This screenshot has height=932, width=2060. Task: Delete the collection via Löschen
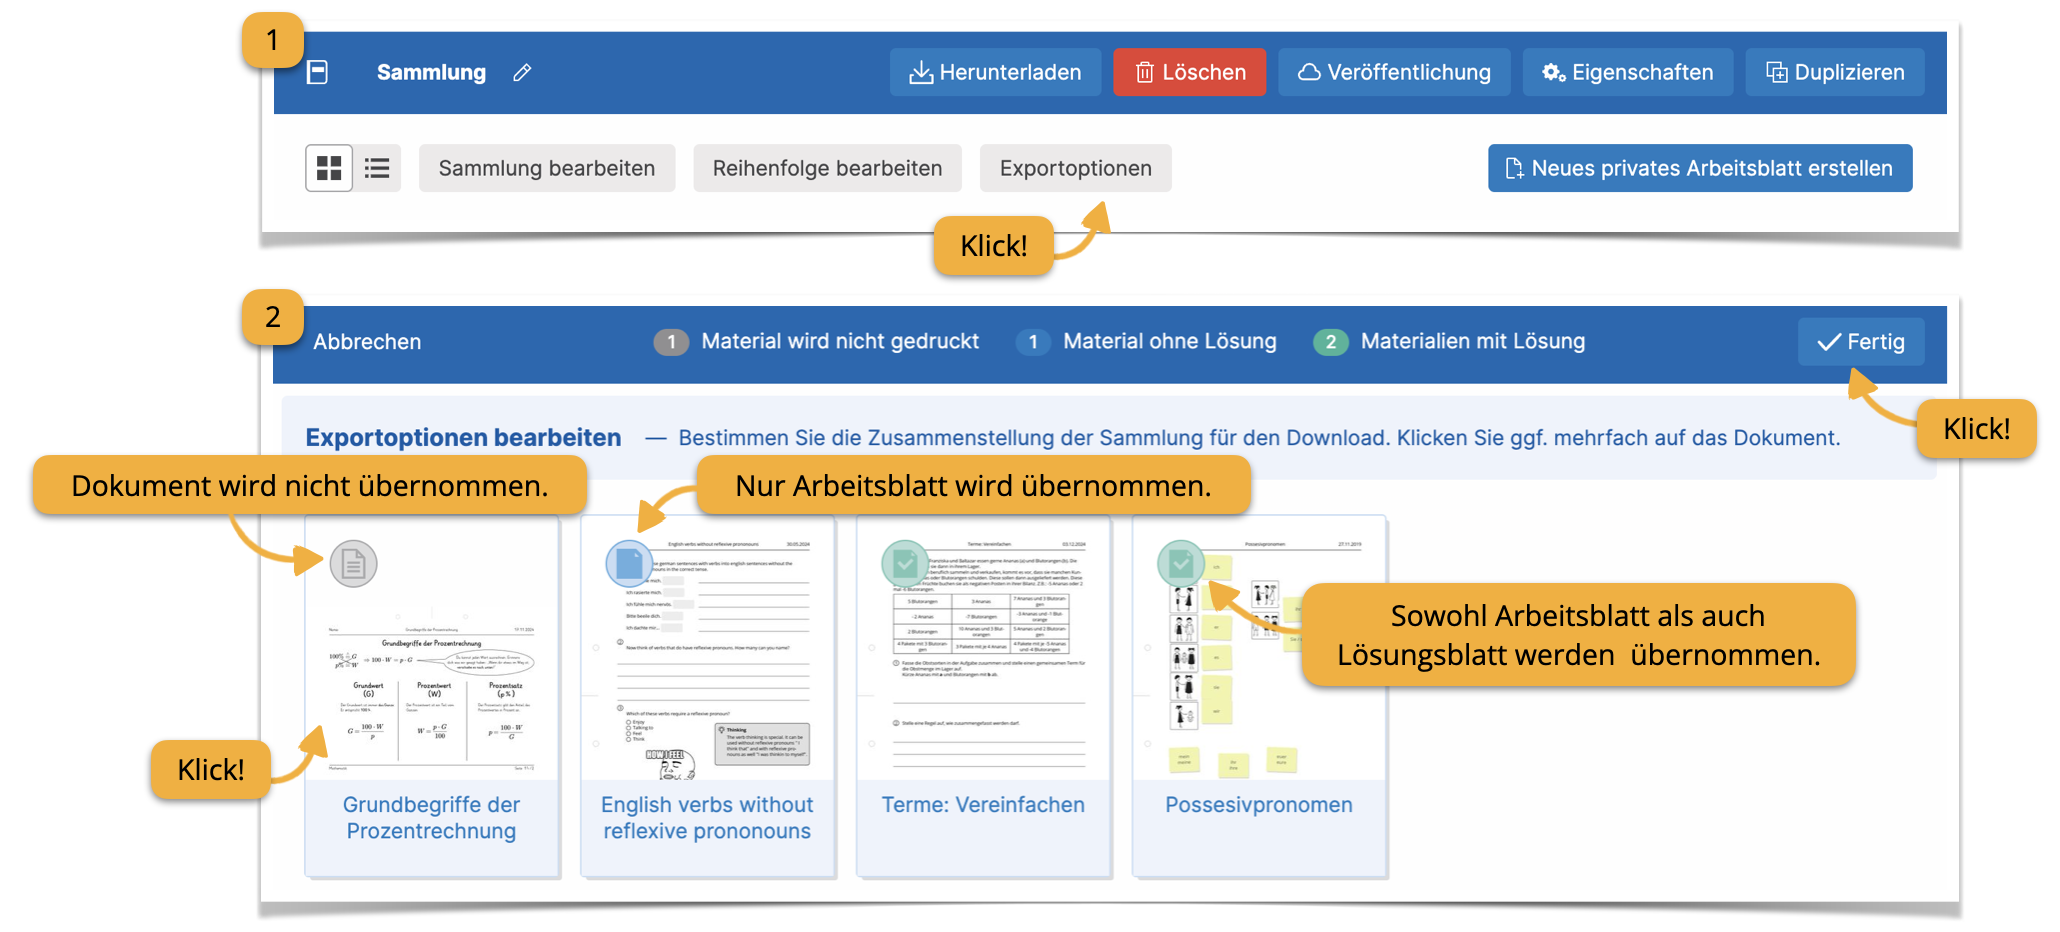click(1189, 72)
